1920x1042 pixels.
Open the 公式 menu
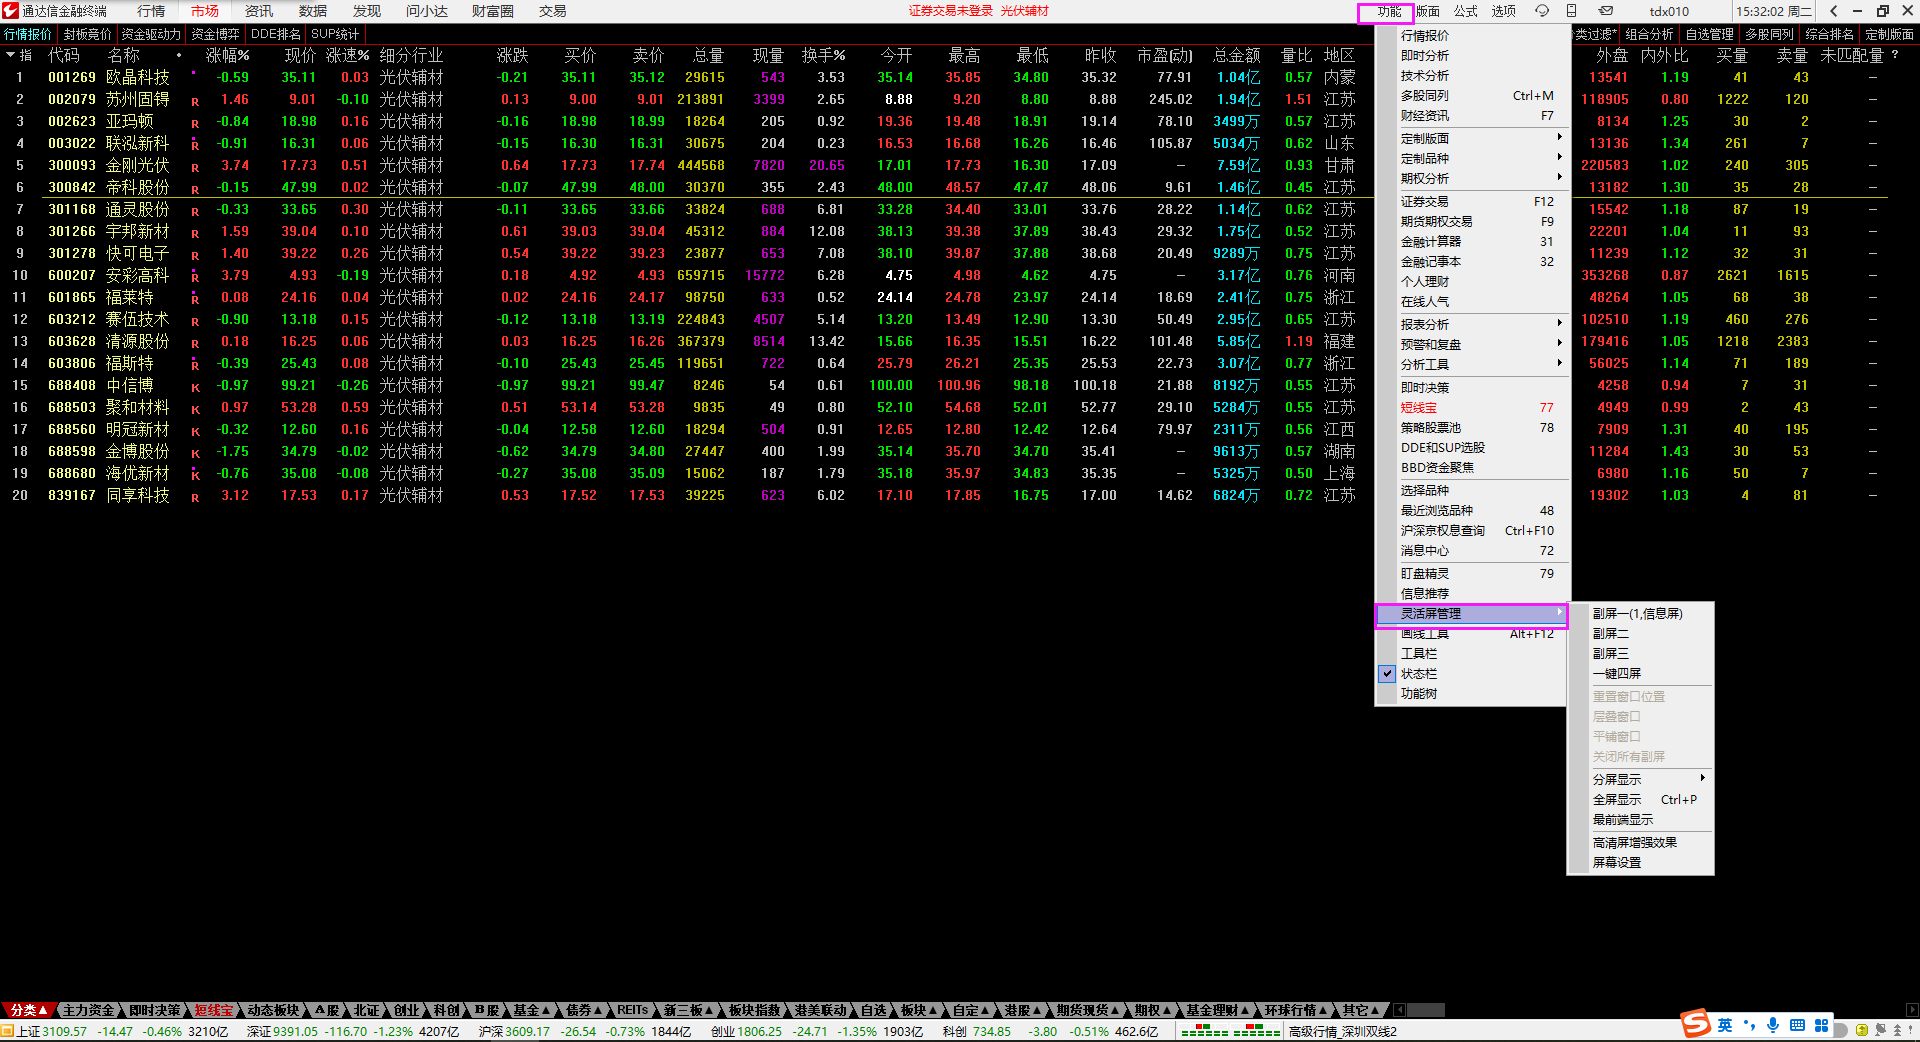tap(1466, 12)
